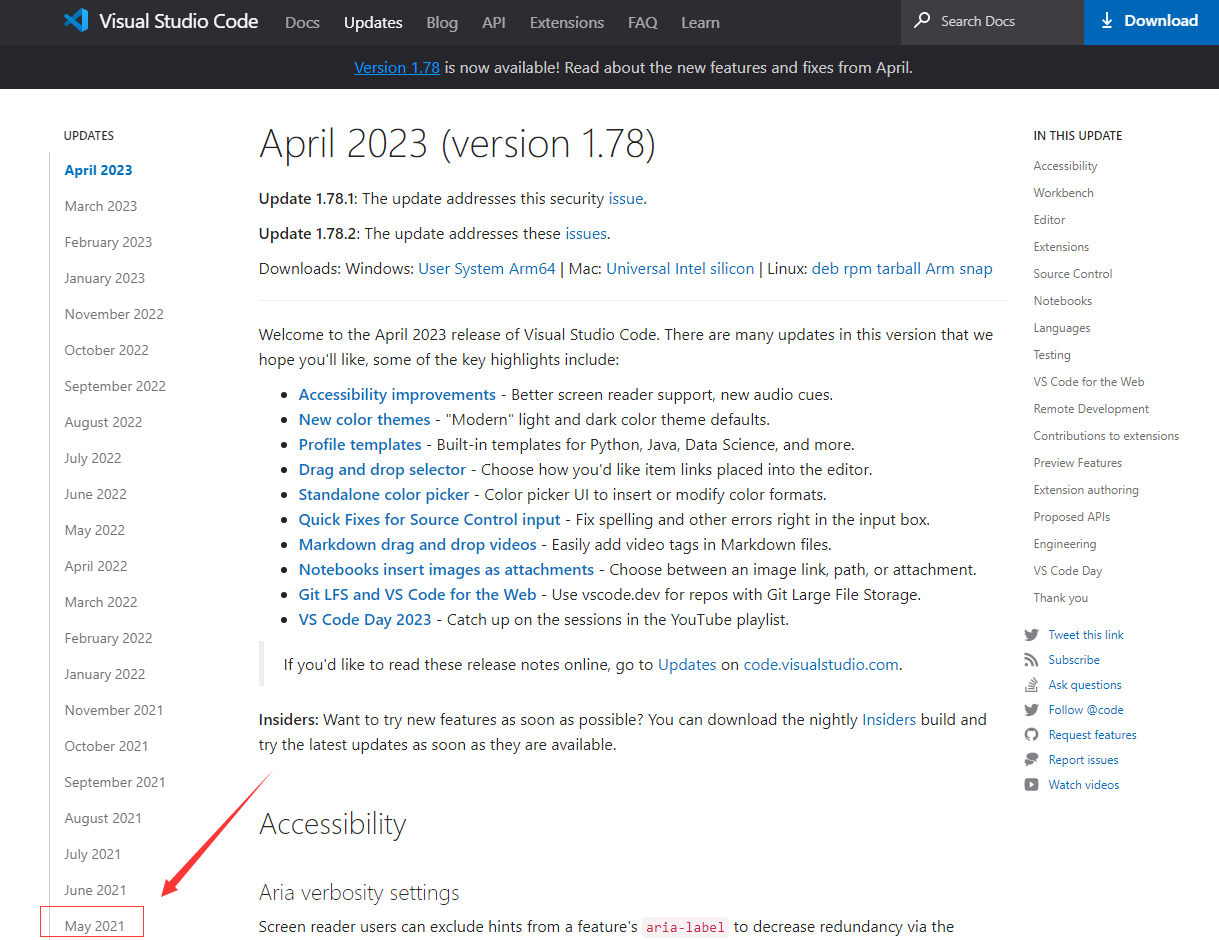Open the Insiders build download link
This screenshot has height=940, width=1219.
pyautogui.click(x=889, y=719)
